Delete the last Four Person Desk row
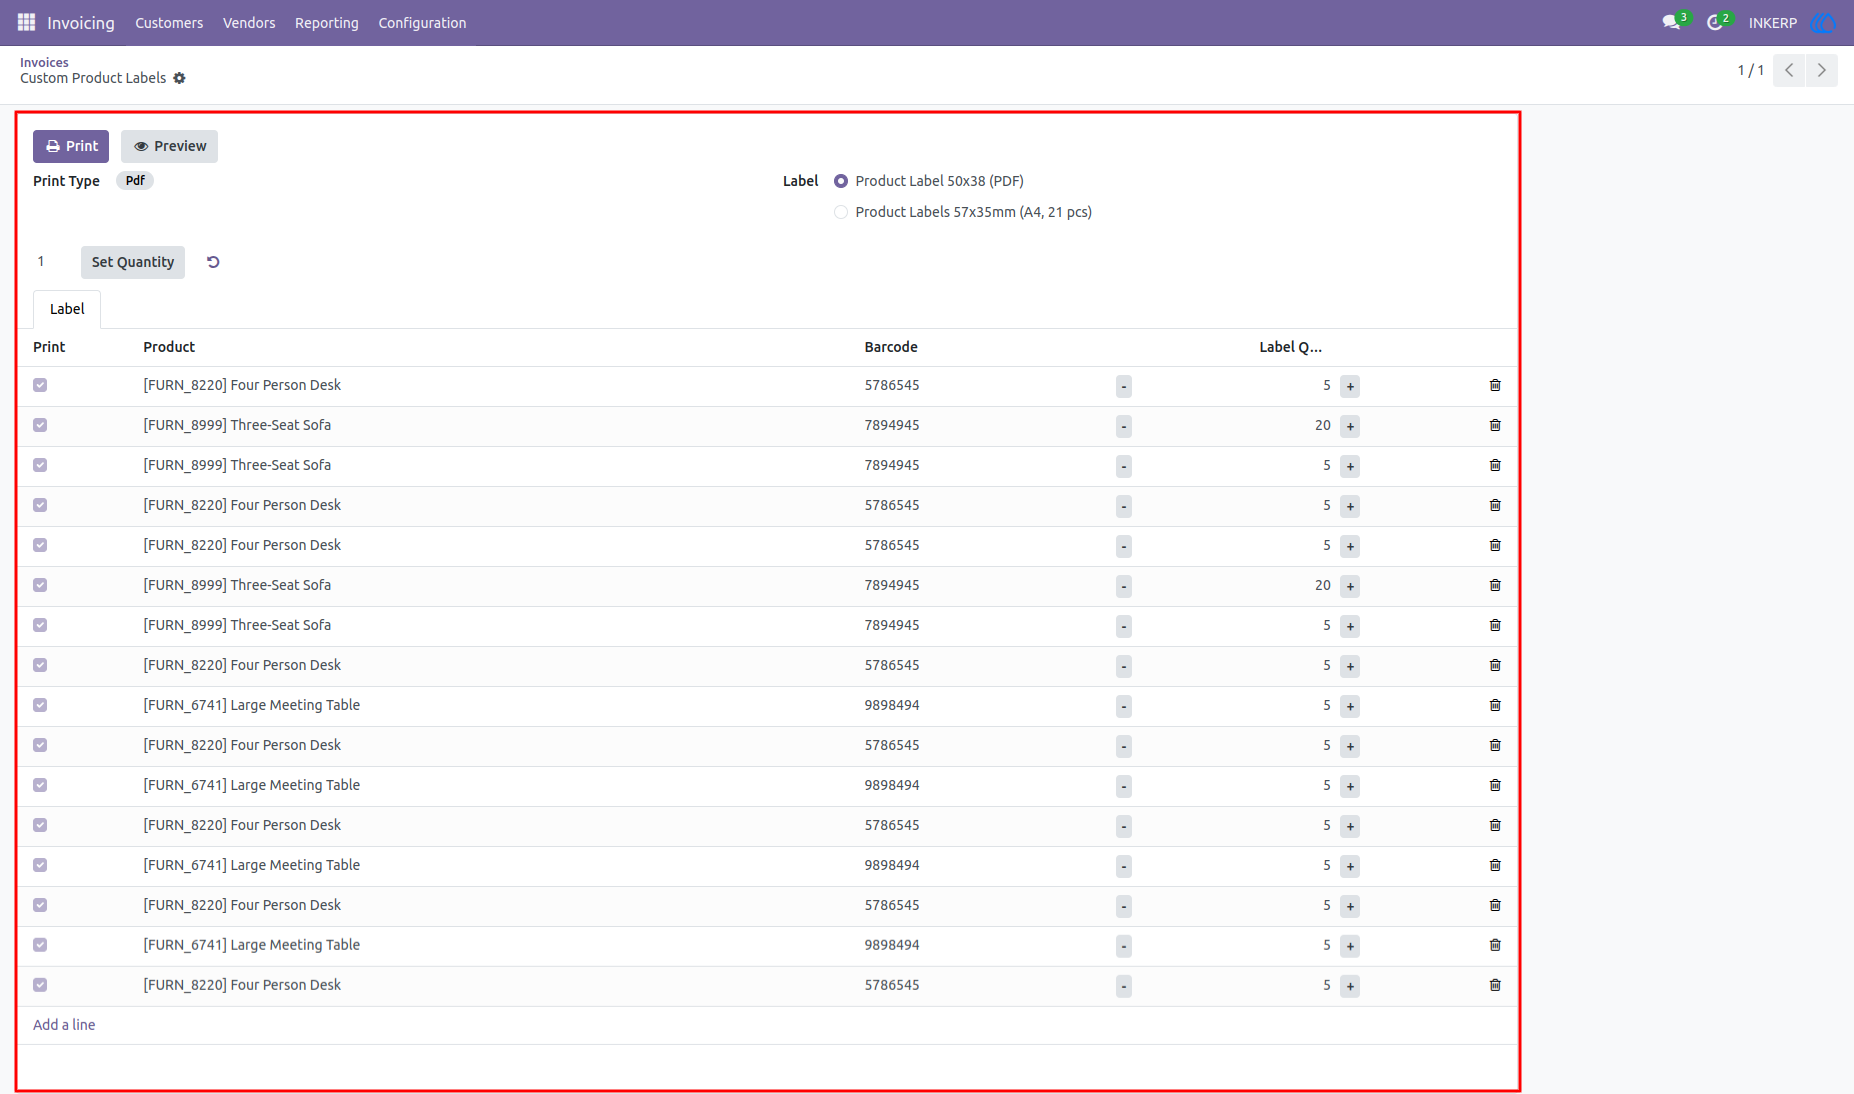The image size is (1854, 1094). [x=1495, y=985]
